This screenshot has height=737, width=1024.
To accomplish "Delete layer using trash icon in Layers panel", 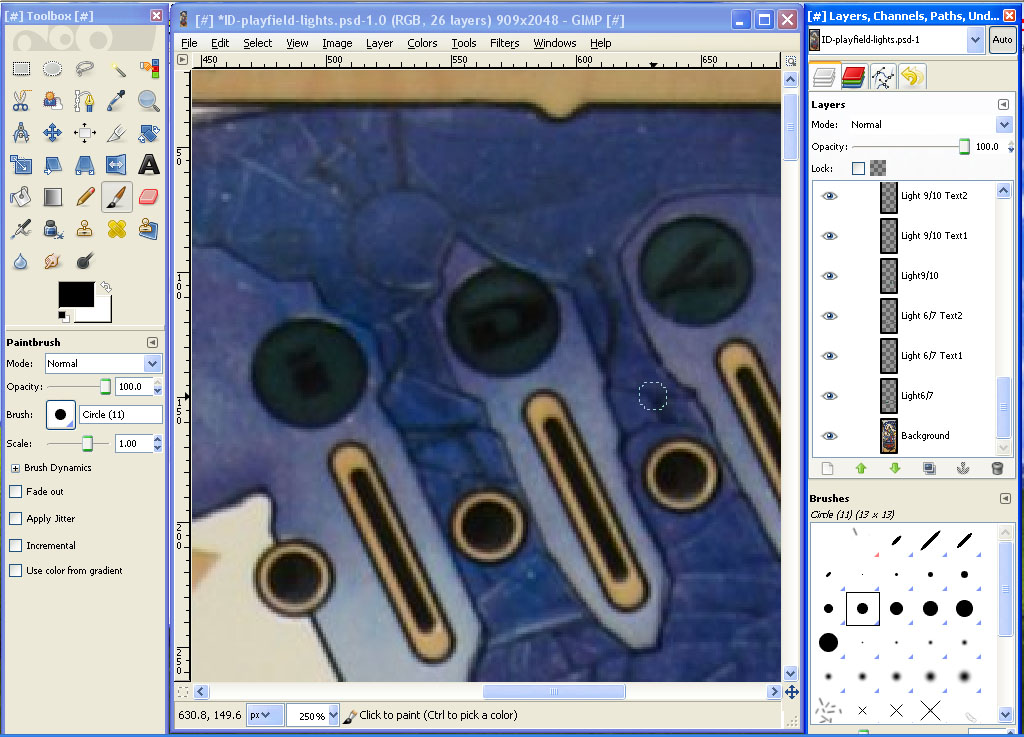I will (996, 468).
